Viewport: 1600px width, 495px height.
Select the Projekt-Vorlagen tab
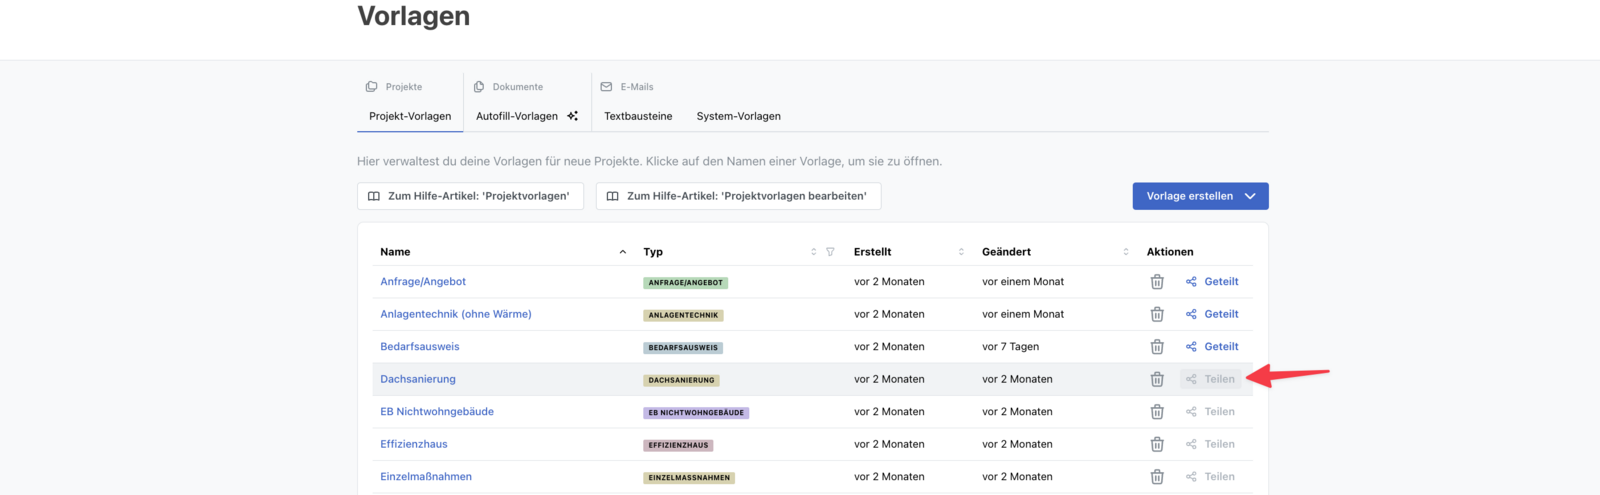tap(410, 116)
